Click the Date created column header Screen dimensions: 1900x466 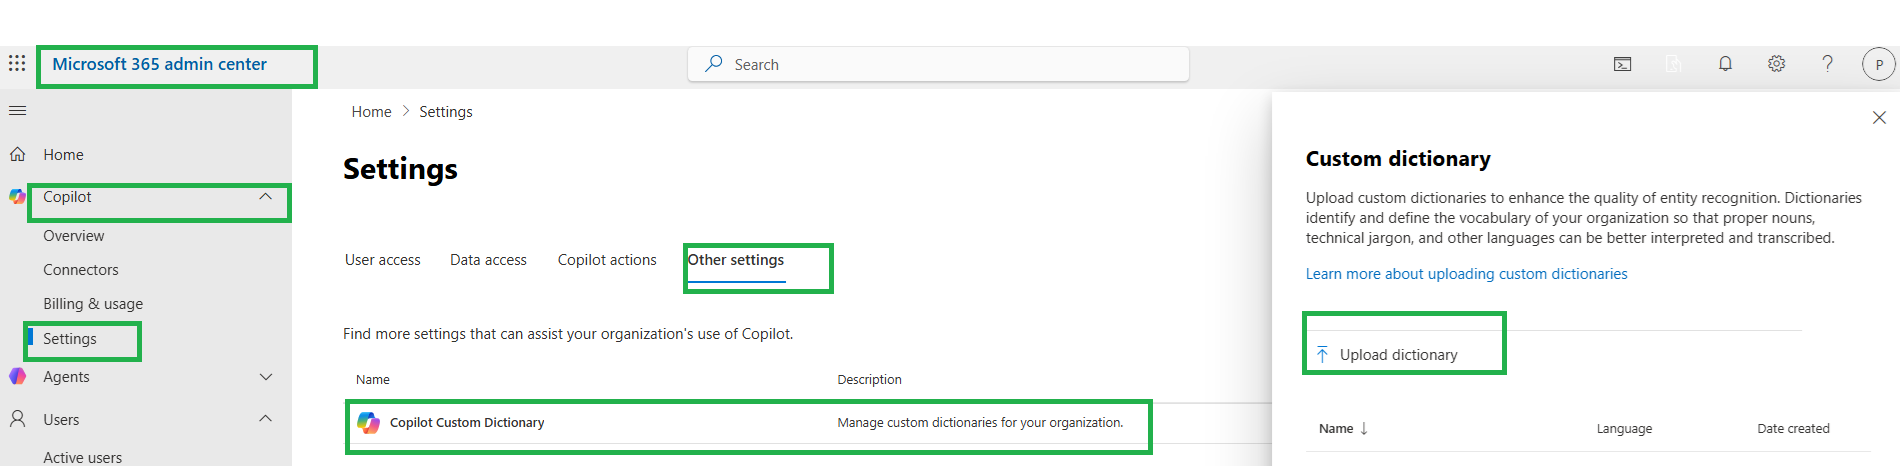pos(1793,429)
